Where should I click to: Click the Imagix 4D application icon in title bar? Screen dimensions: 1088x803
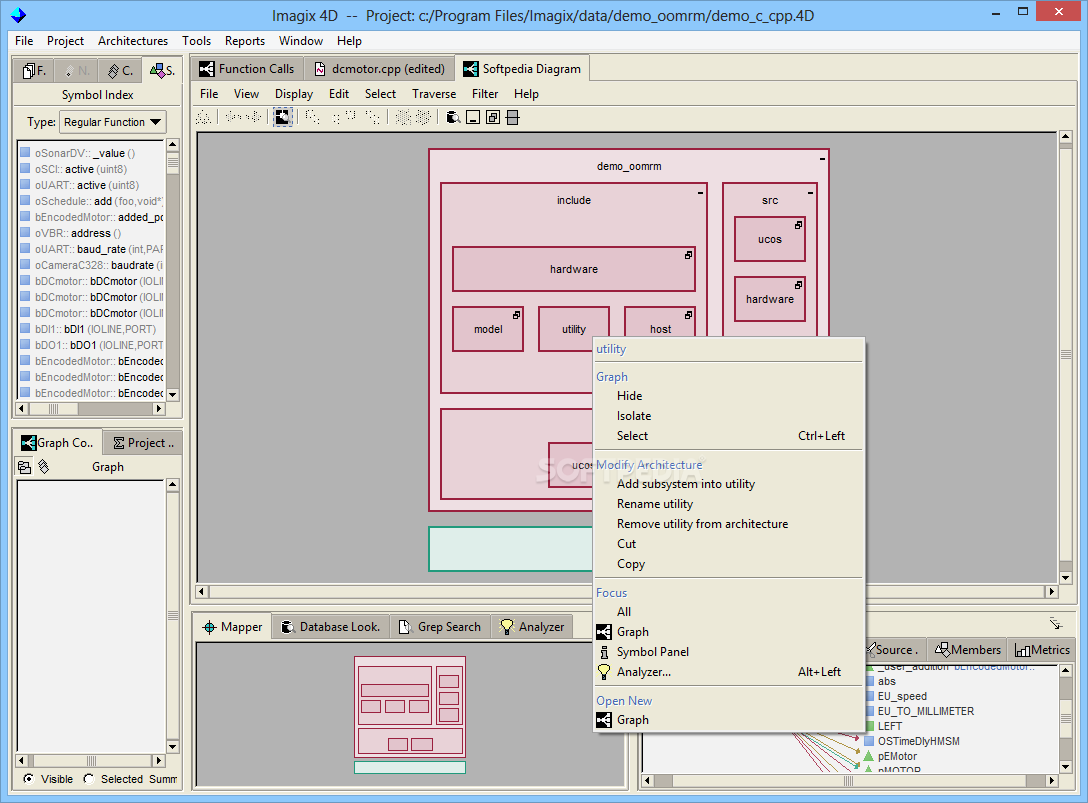18,15
